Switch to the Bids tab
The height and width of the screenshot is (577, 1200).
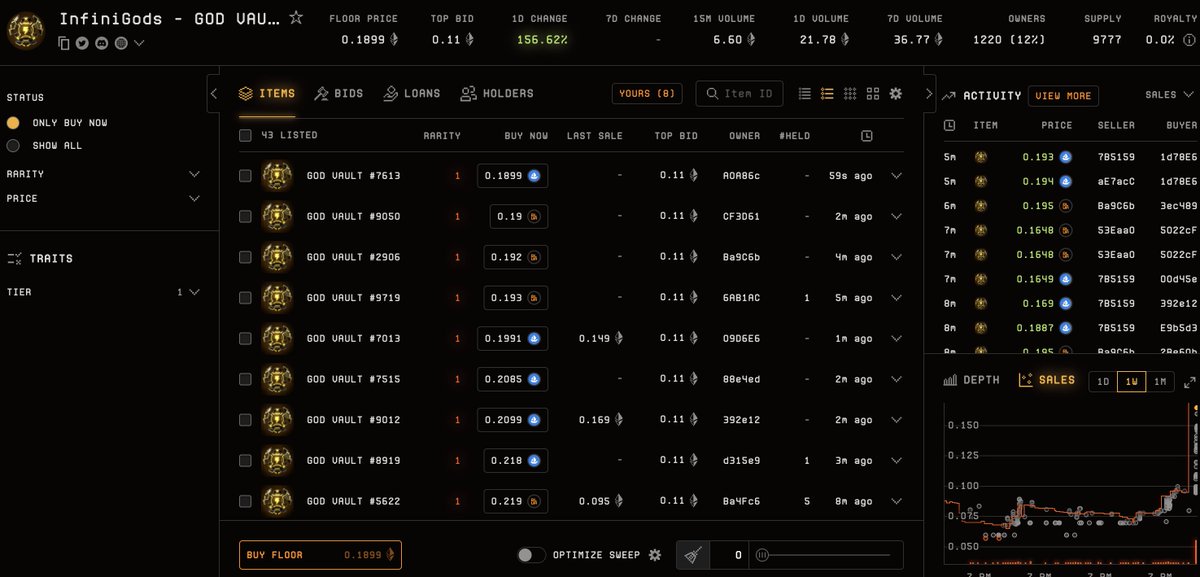pos(339,93)
